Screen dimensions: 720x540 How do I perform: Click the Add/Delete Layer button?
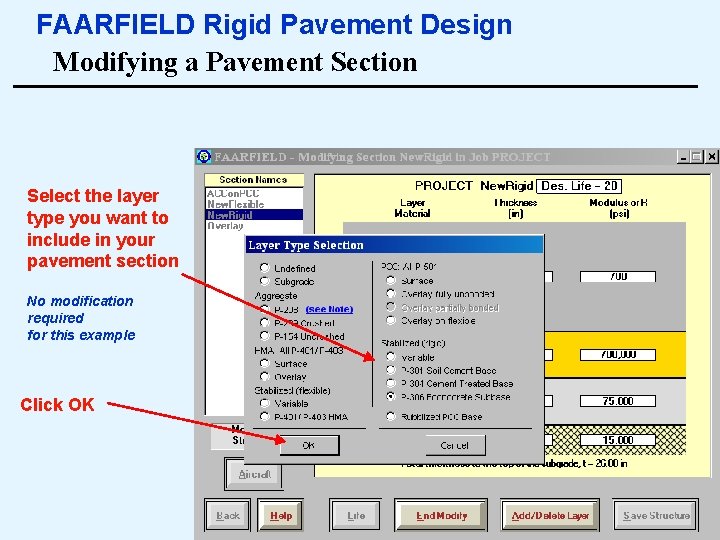point(550,516)
